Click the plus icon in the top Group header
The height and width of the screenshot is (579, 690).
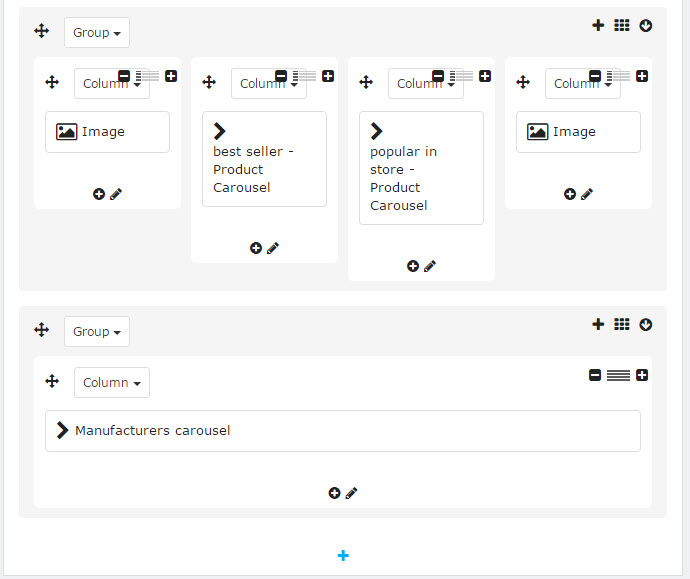(x=598, y=26)
